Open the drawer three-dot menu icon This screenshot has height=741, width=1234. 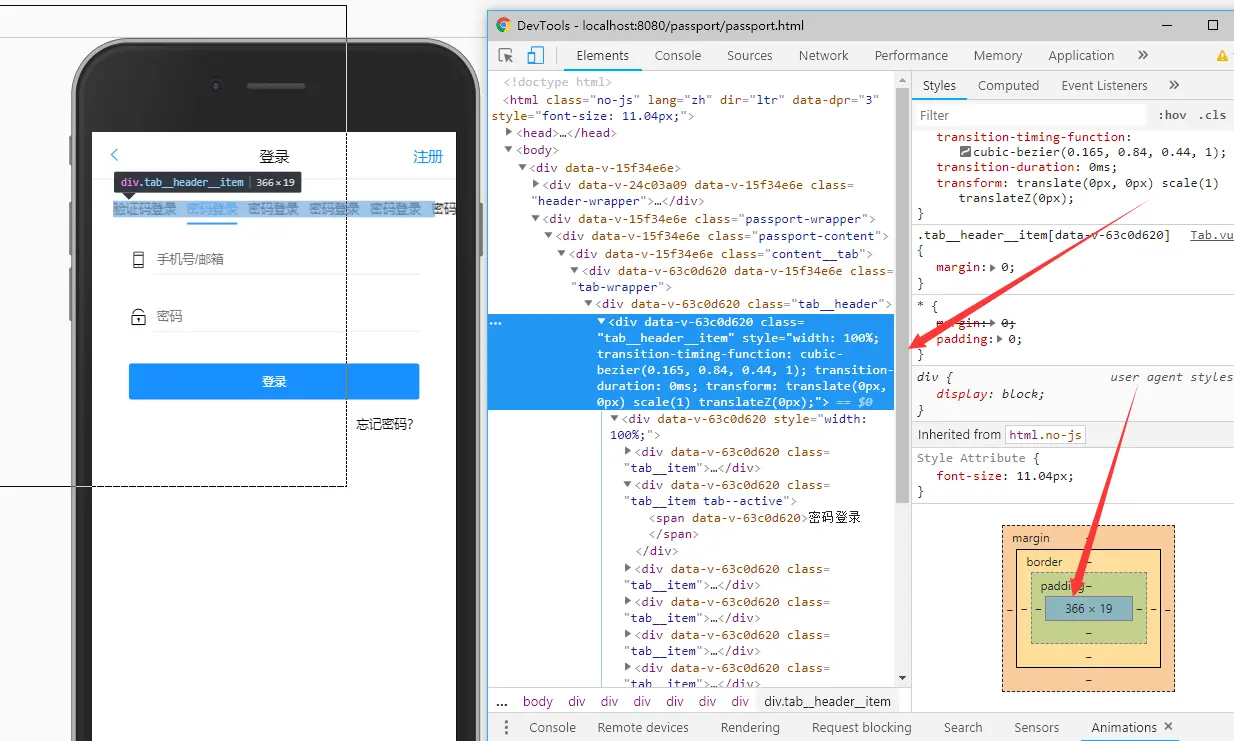point(507,727)
